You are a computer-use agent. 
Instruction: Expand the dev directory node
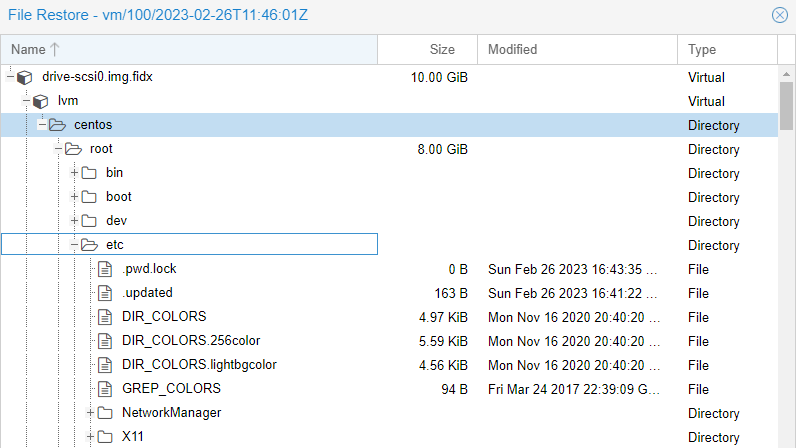(x=74, y=220)
